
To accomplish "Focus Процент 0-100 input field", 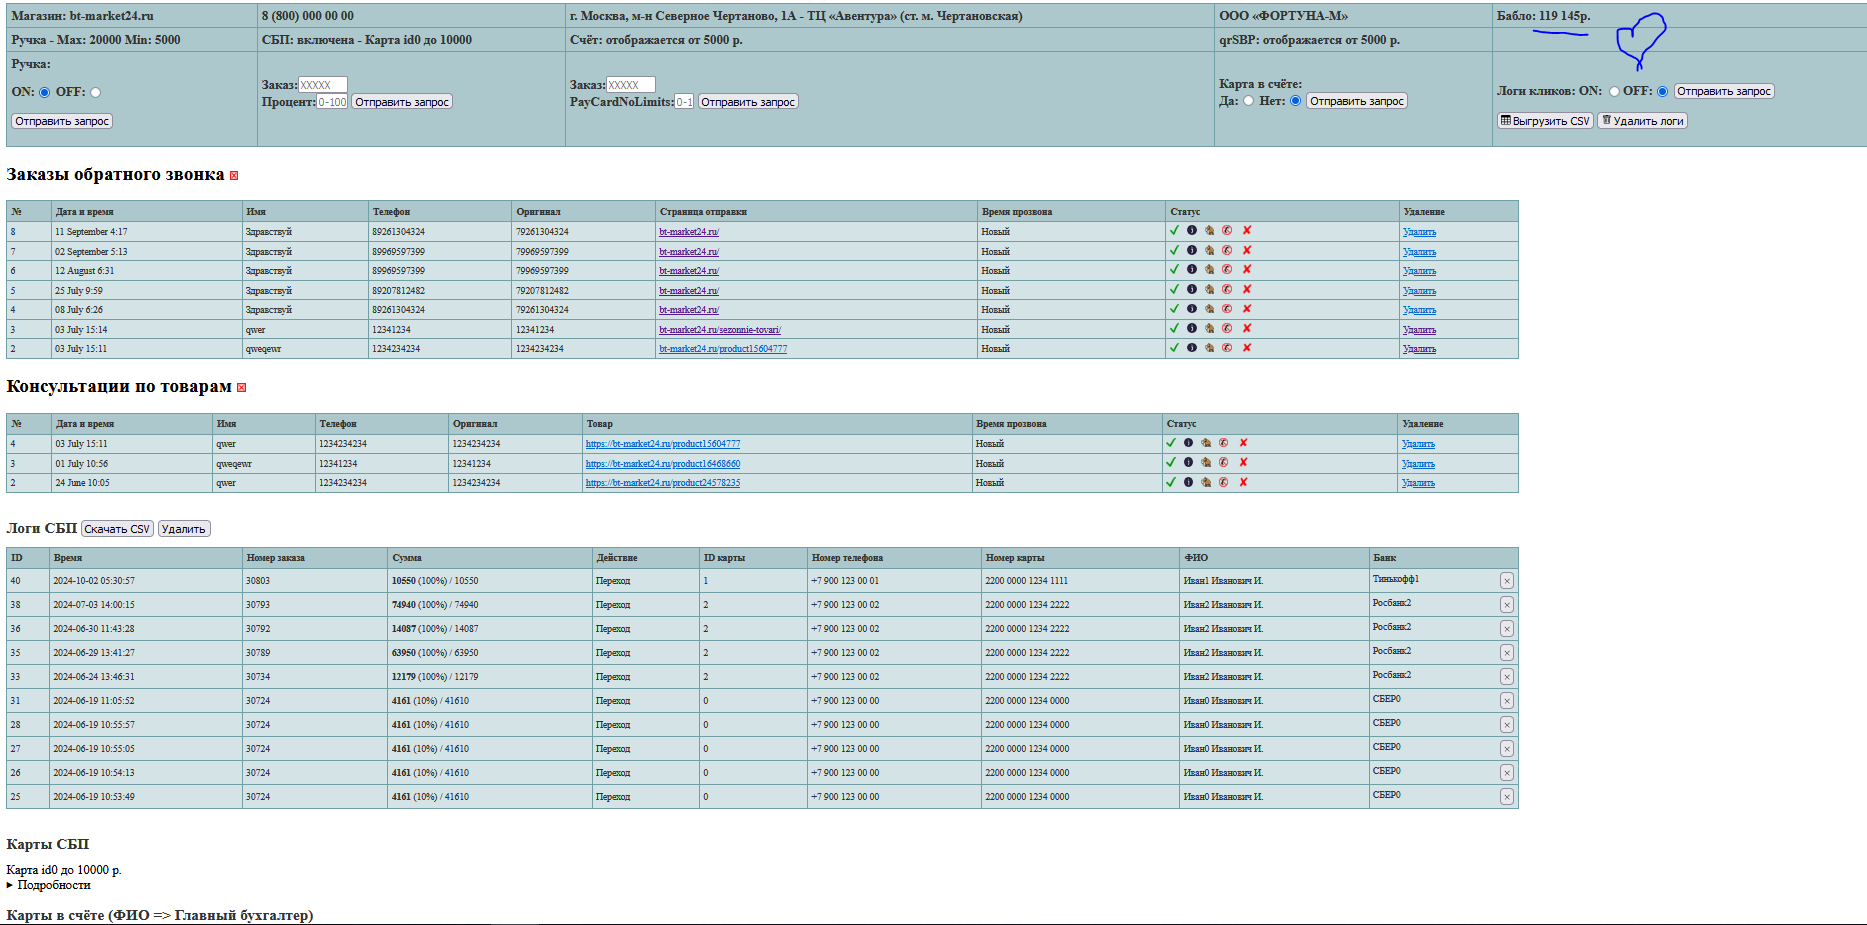I will click(332, 102).
